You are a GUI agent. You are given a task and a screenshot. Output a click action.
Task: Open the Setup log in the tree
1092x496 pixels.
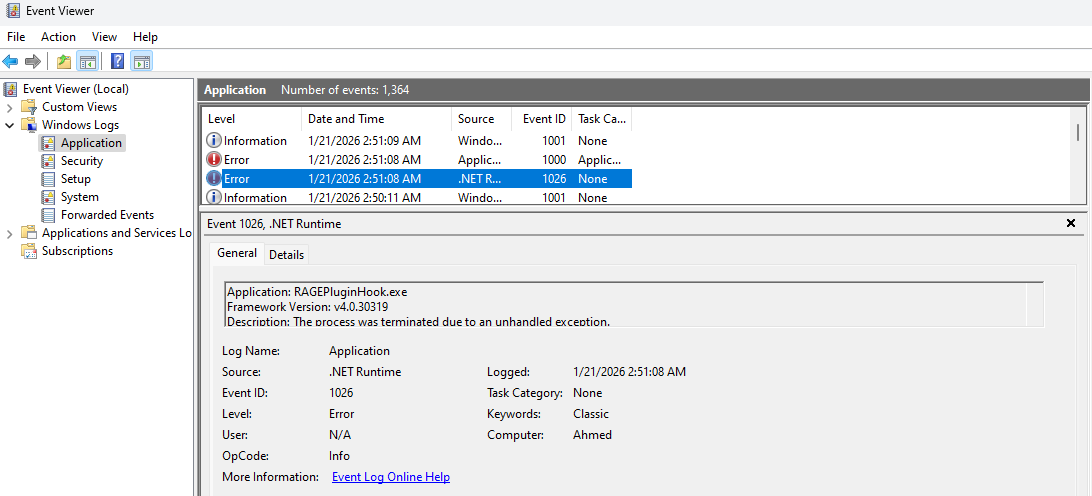[75, 179]
